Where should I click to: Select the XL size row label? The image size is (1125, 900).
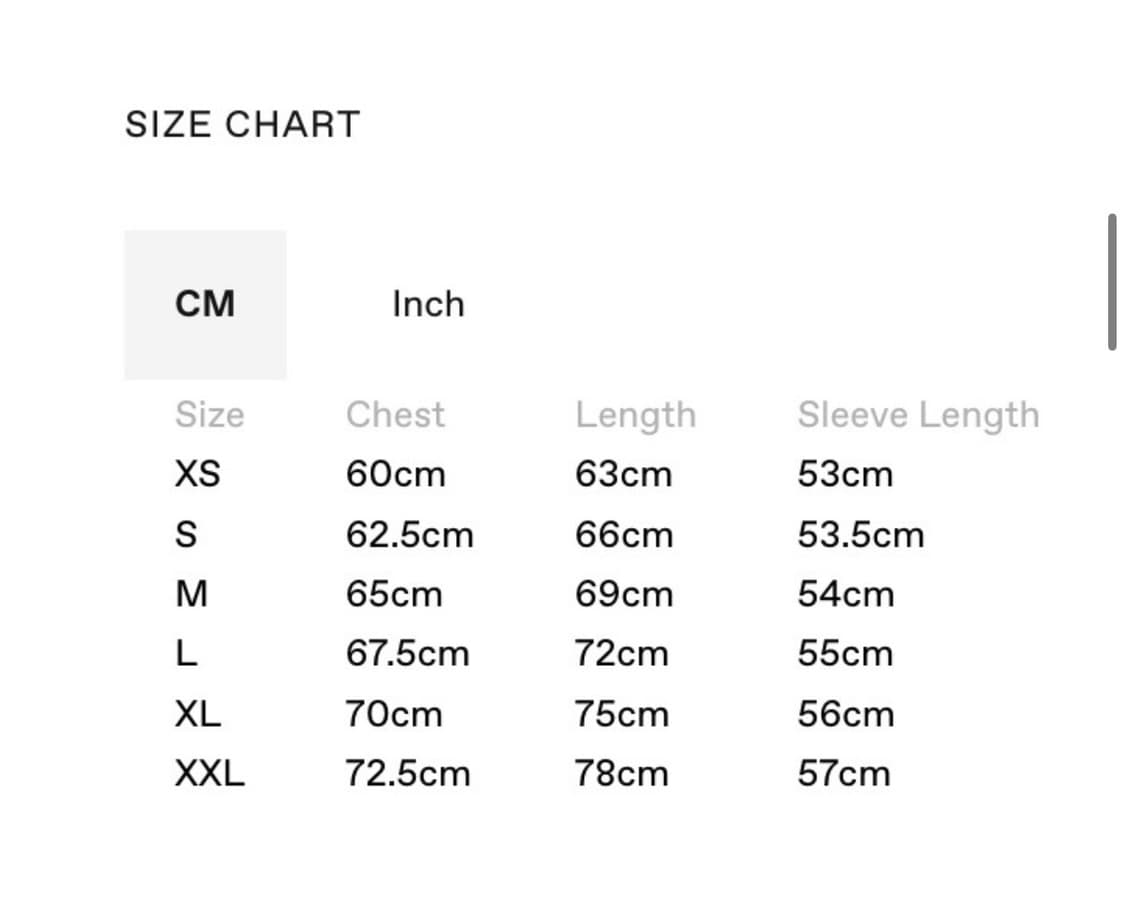(x=197, y=714)
